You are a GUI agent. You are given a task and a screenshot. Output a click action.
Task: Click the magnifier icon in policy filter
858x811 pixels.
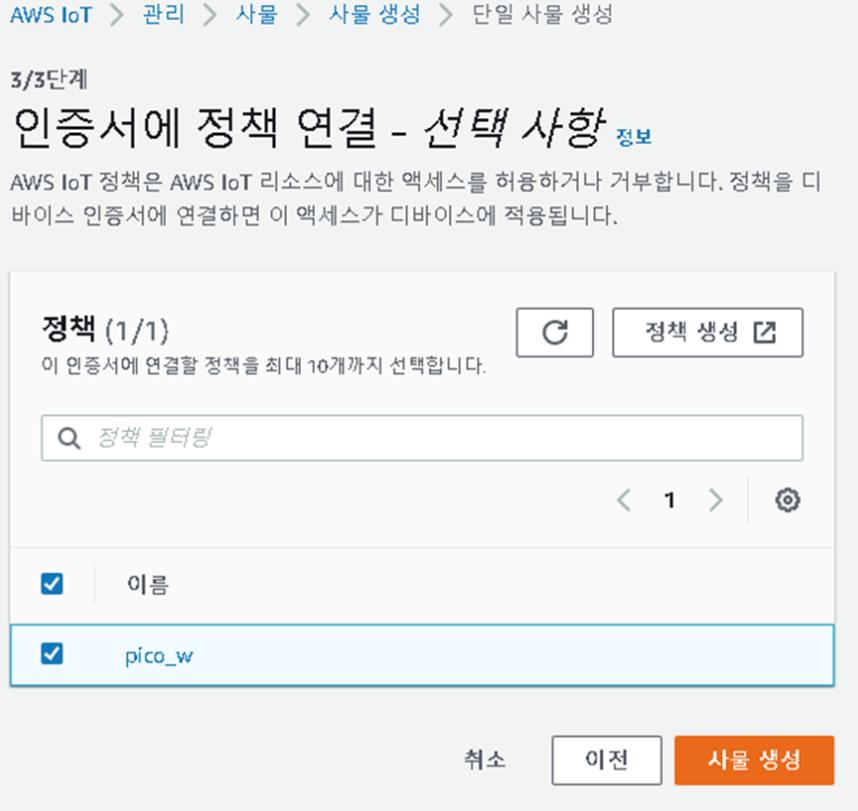(x=69, y=438)
